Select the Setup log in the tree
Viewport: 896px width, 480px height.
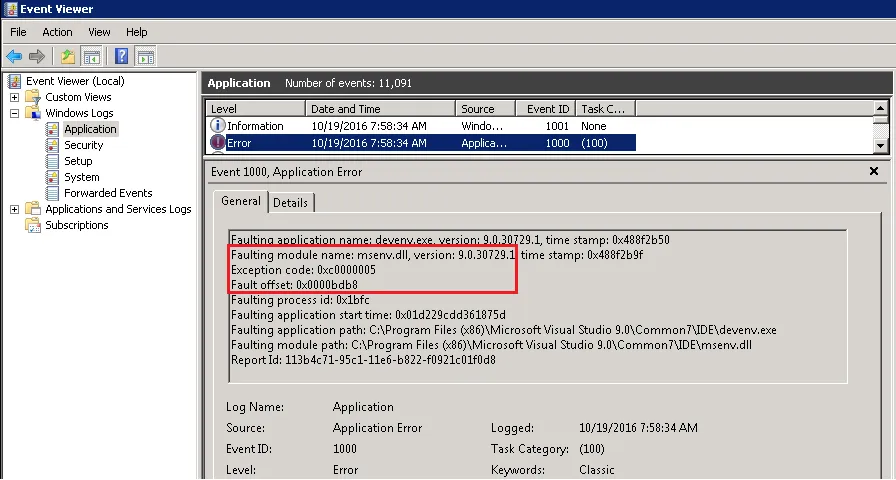78,161
